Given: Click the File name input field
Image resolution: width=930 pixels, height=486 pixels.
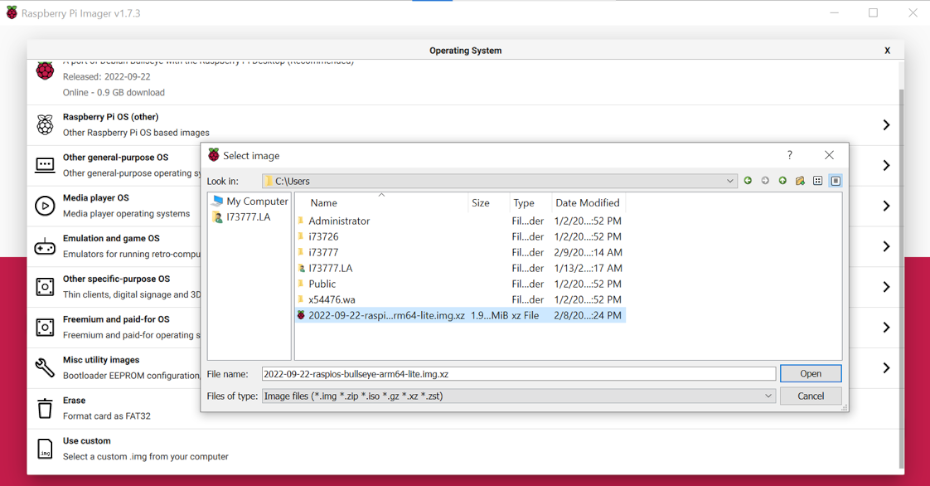Looking at the screenshot, I should tap(518, 374).
